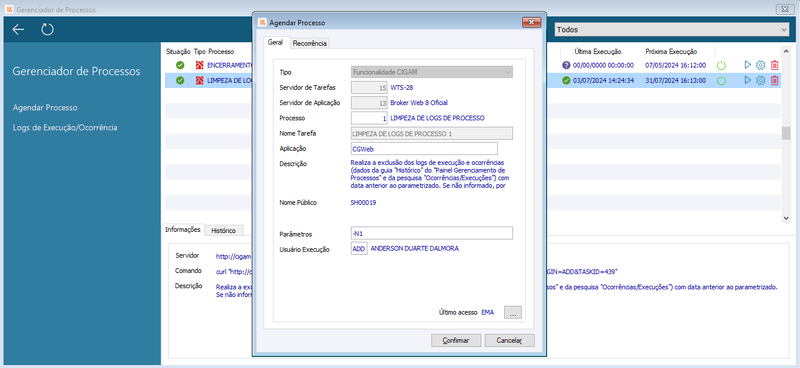The width and height of the screenshot is (800, 368).
Task: Click the Parâmetros field containing -N1
Action: pos(432,233)
